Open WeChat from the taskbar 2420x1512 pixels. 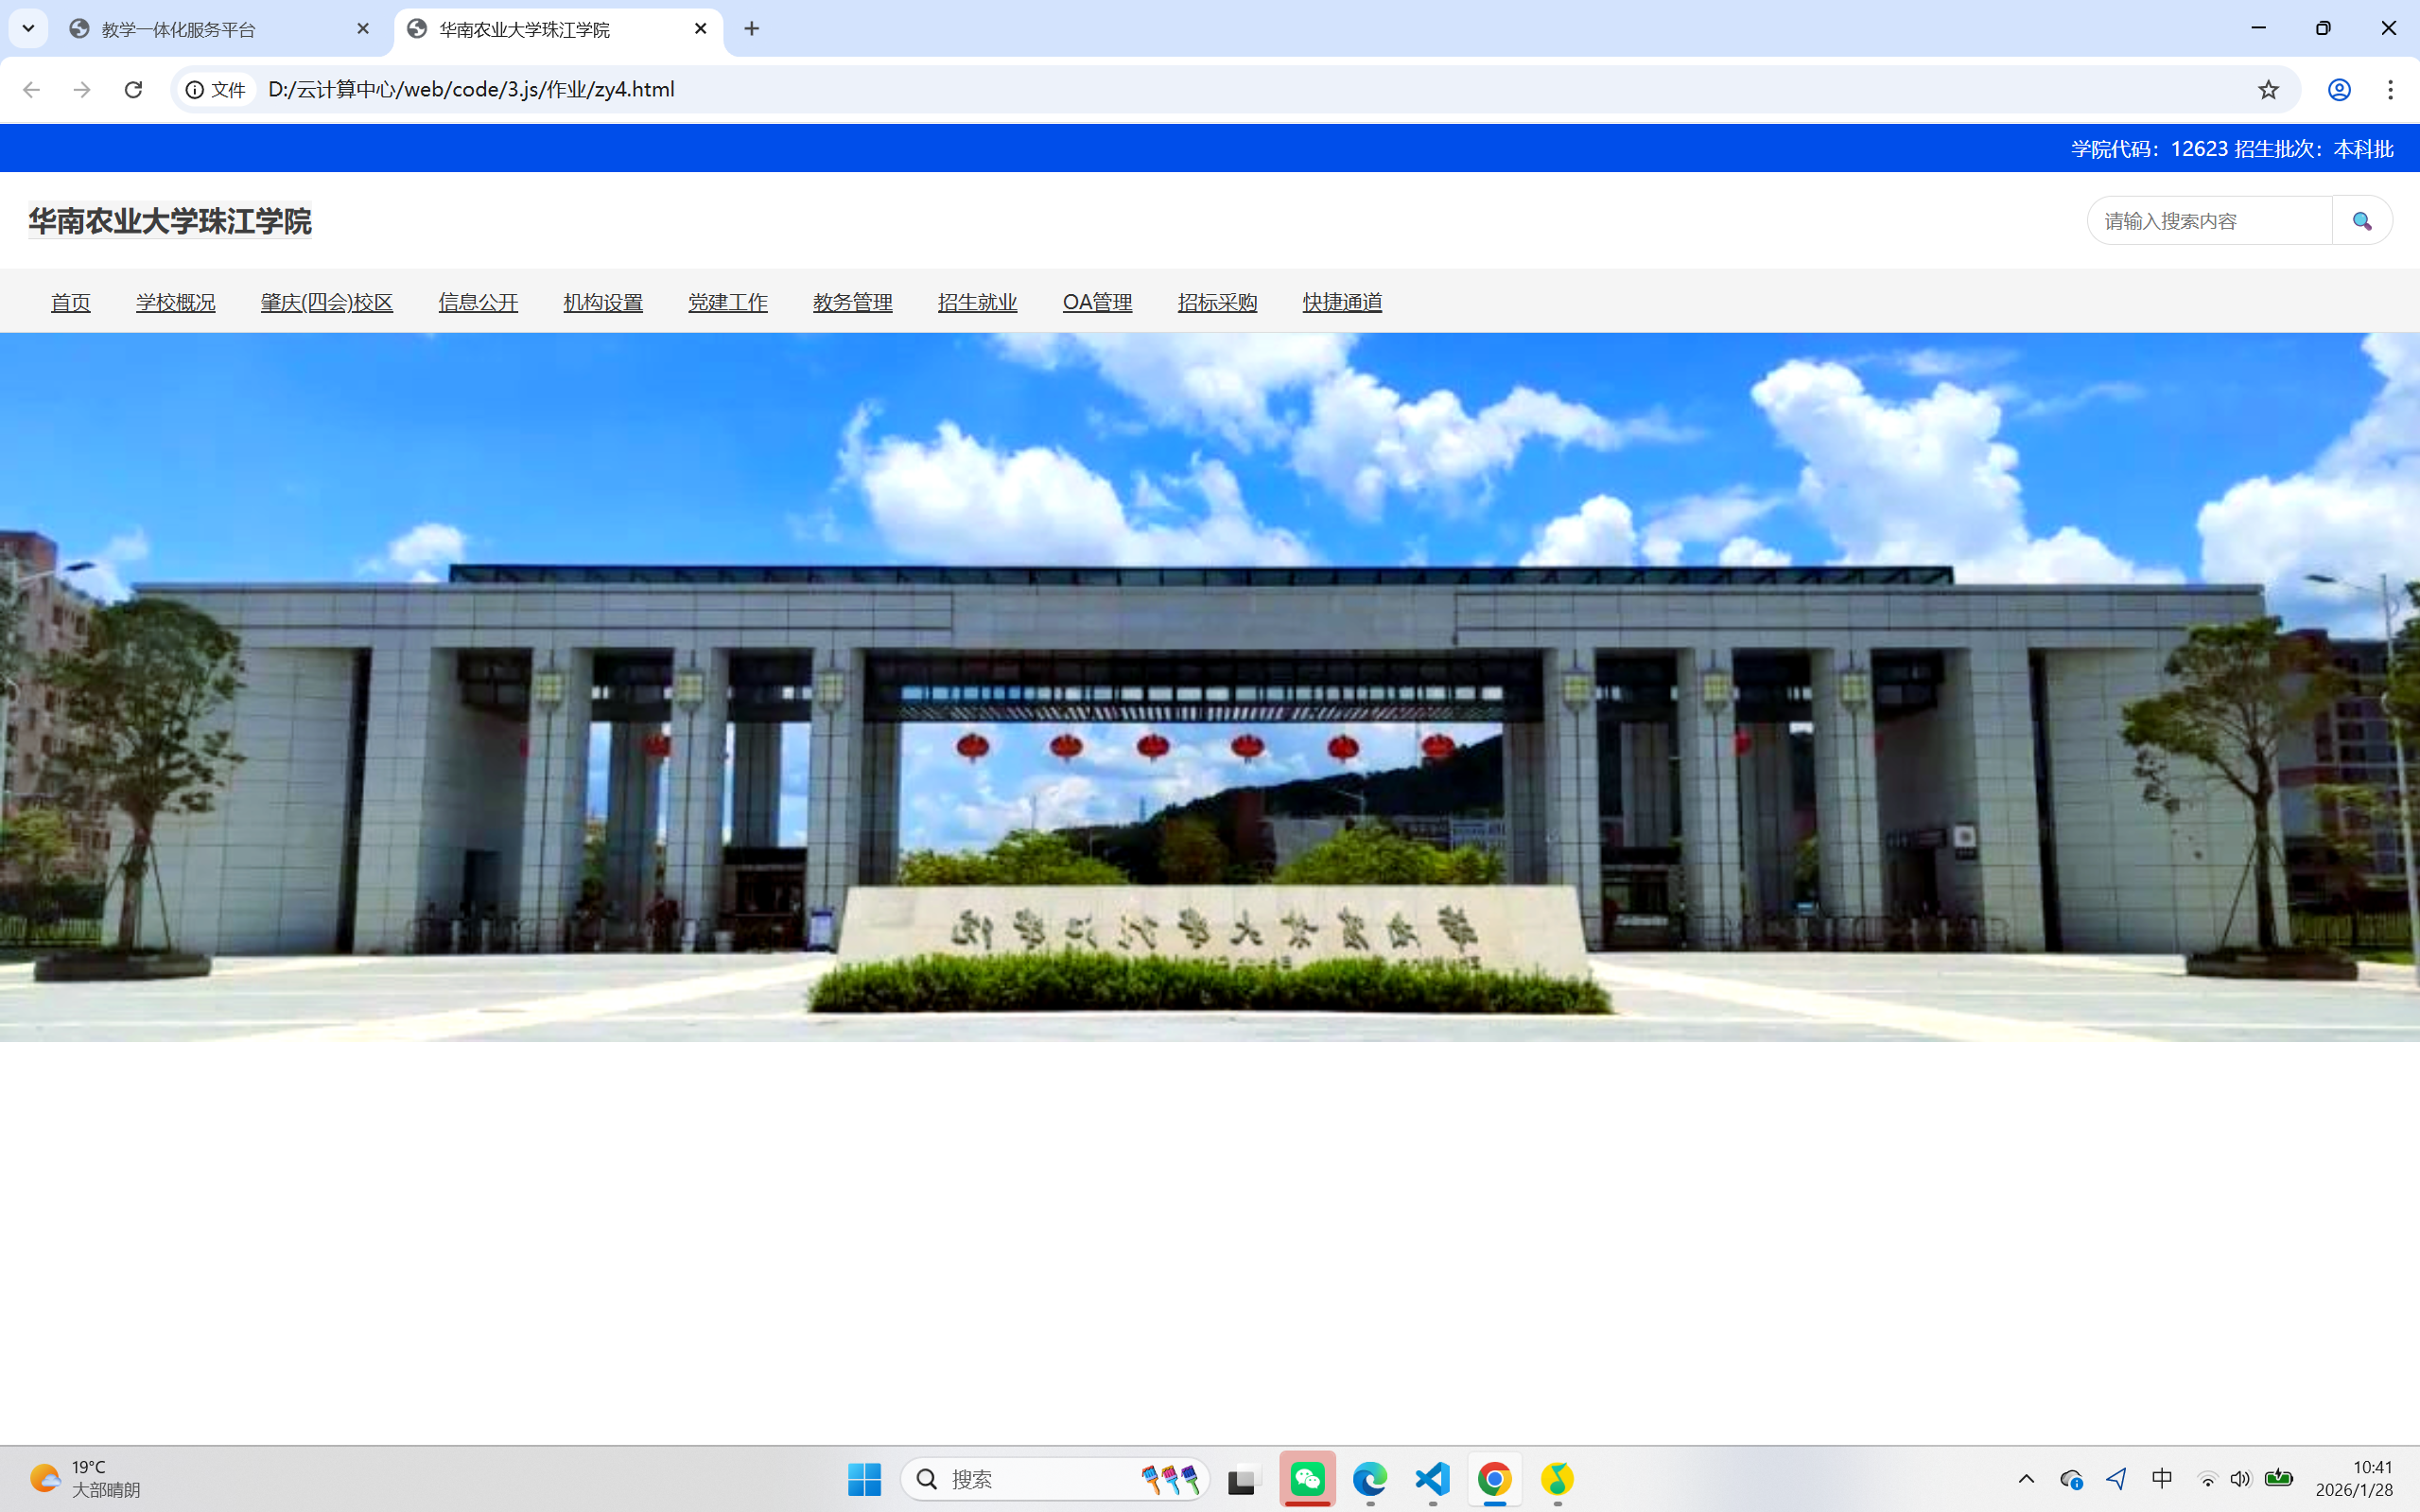coord(1307,1478)
